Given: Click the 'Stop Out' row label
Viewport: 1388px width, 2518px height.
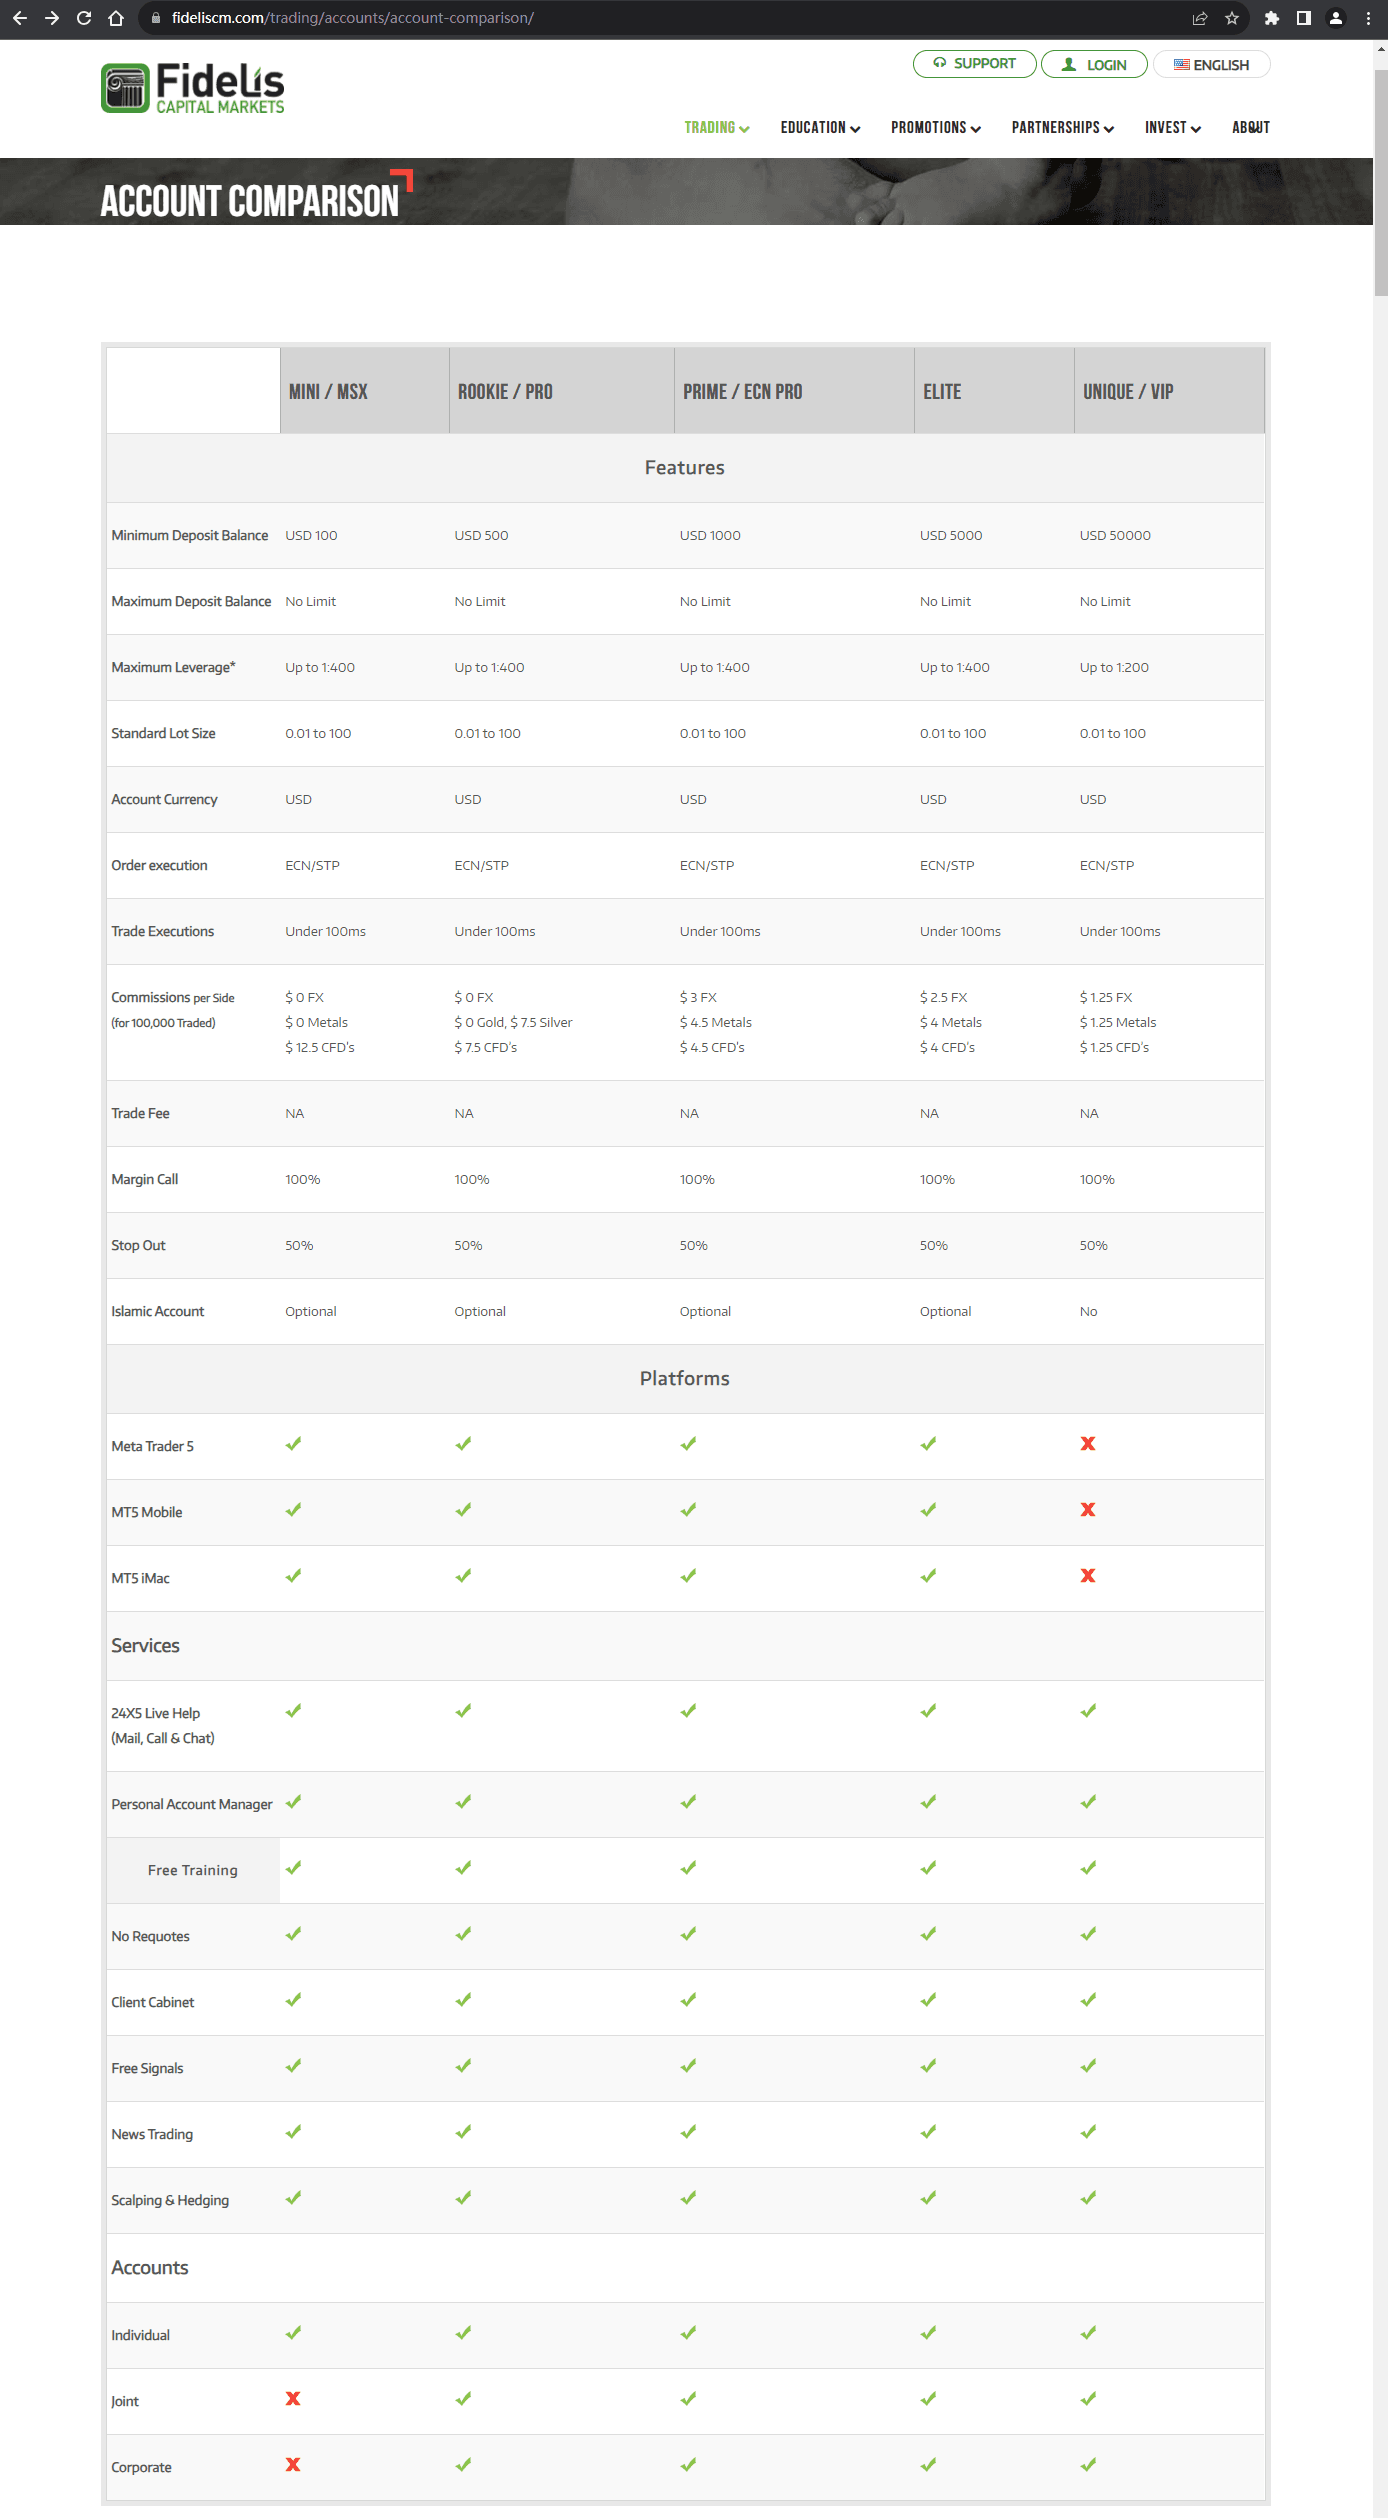Looking at the screenshot, I should click(x=138, y=1246).
